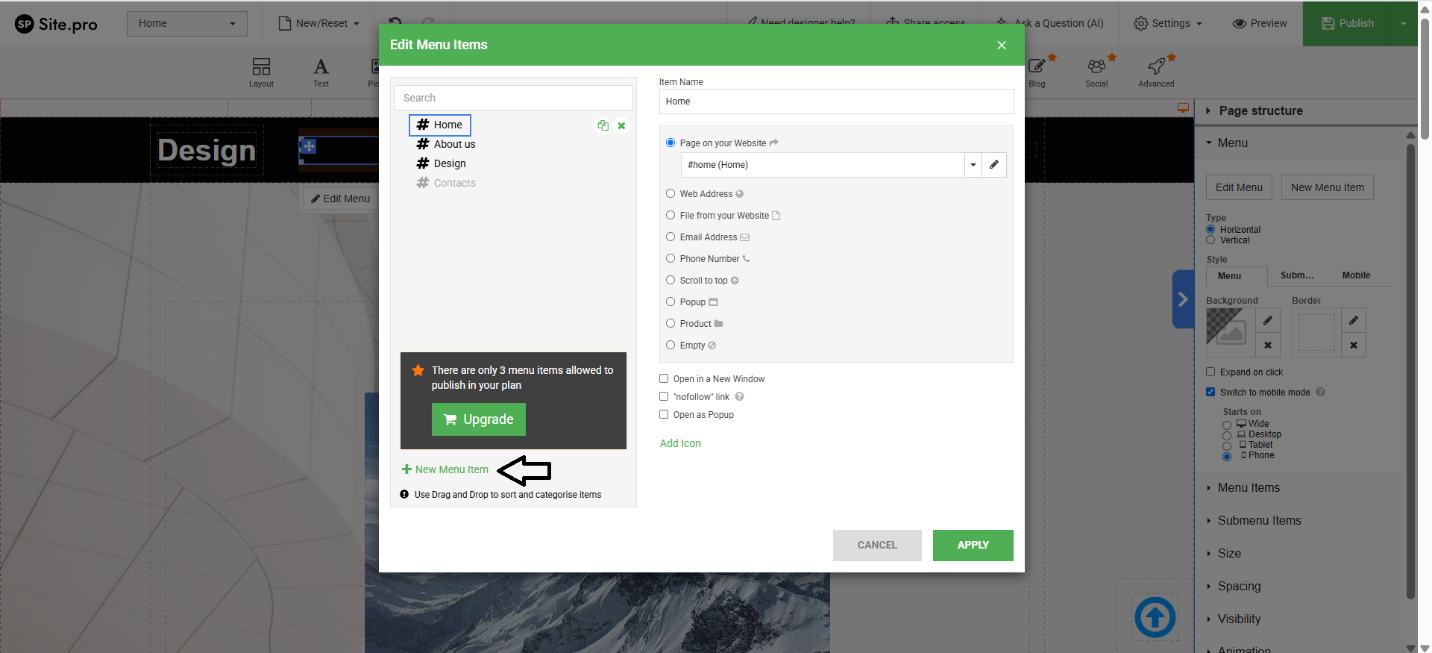Open the Social elements icon
This screenshot has width=1432, height=653.
(1097, 72)
